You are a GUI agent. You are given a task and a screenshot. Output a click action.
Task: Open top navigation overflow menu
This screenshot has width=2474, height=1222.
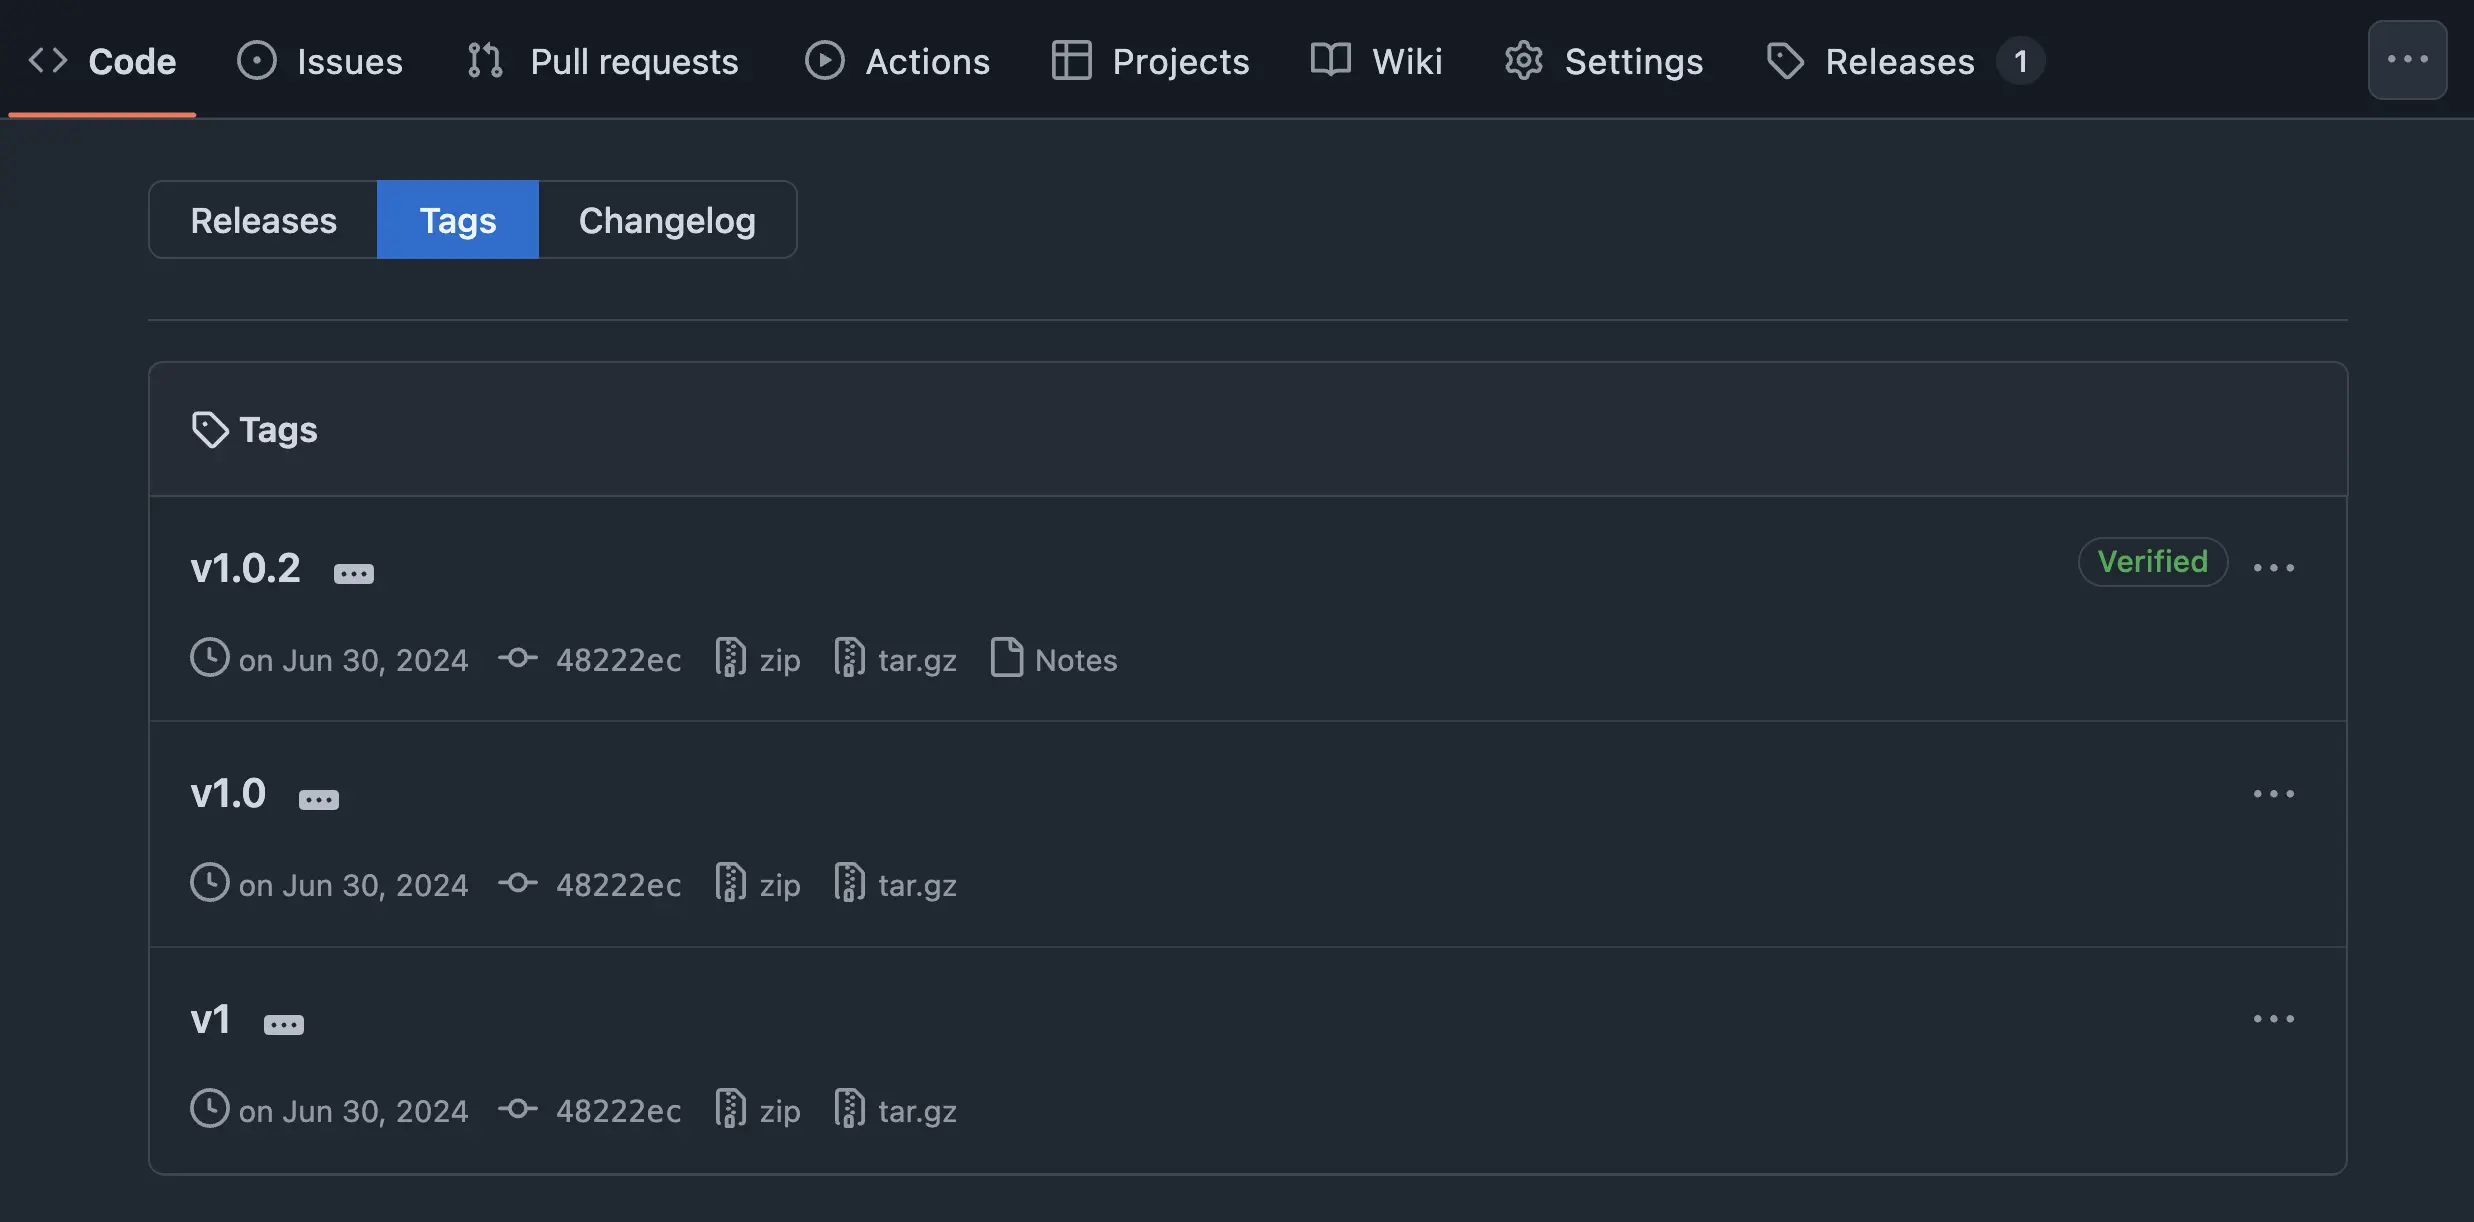click(x=2407, y=60)
